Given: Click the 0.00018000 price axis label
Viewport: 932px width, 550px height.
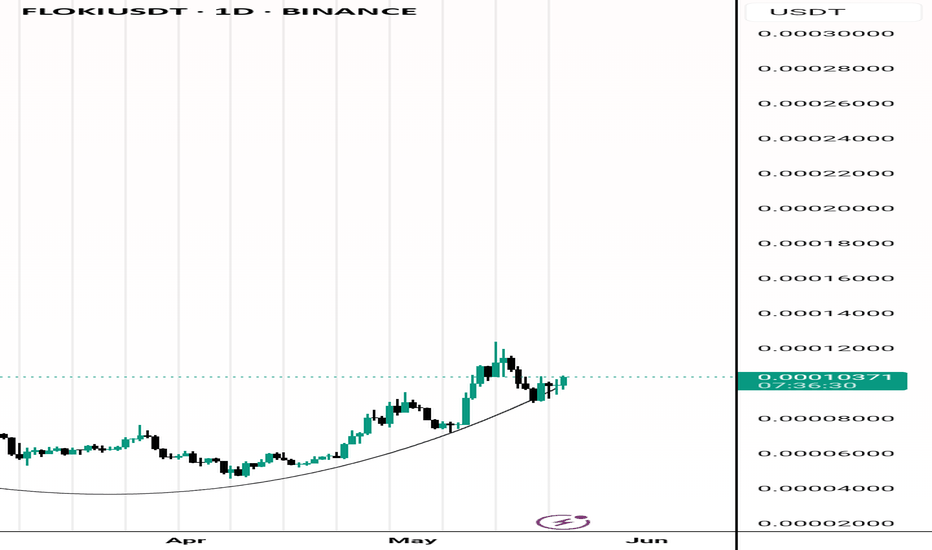Looking at the screenshot, I should coord(826,243).
